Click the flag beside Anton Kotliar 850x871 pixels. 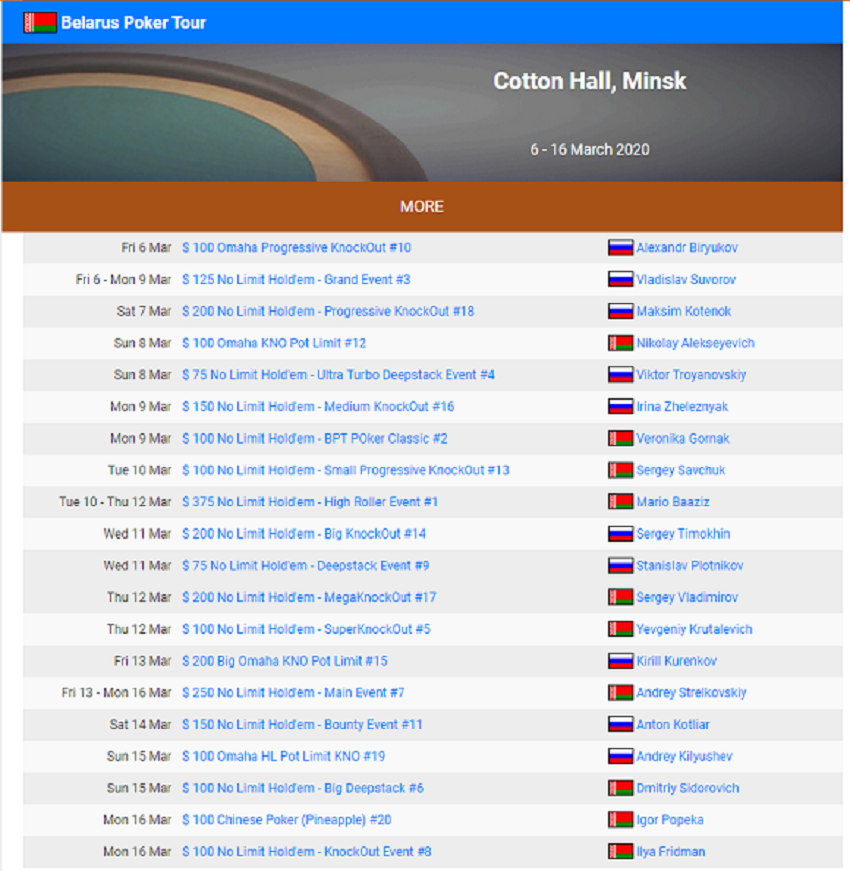620,724
